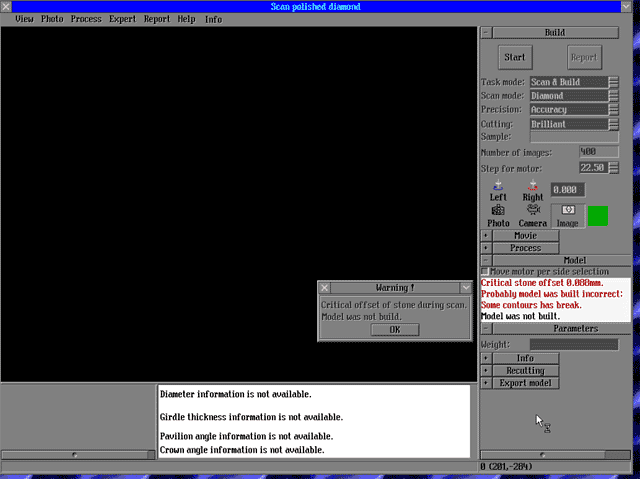Viewport: 640px width, 479px height.
Task: Select the Image view icon
Action: 567,214
